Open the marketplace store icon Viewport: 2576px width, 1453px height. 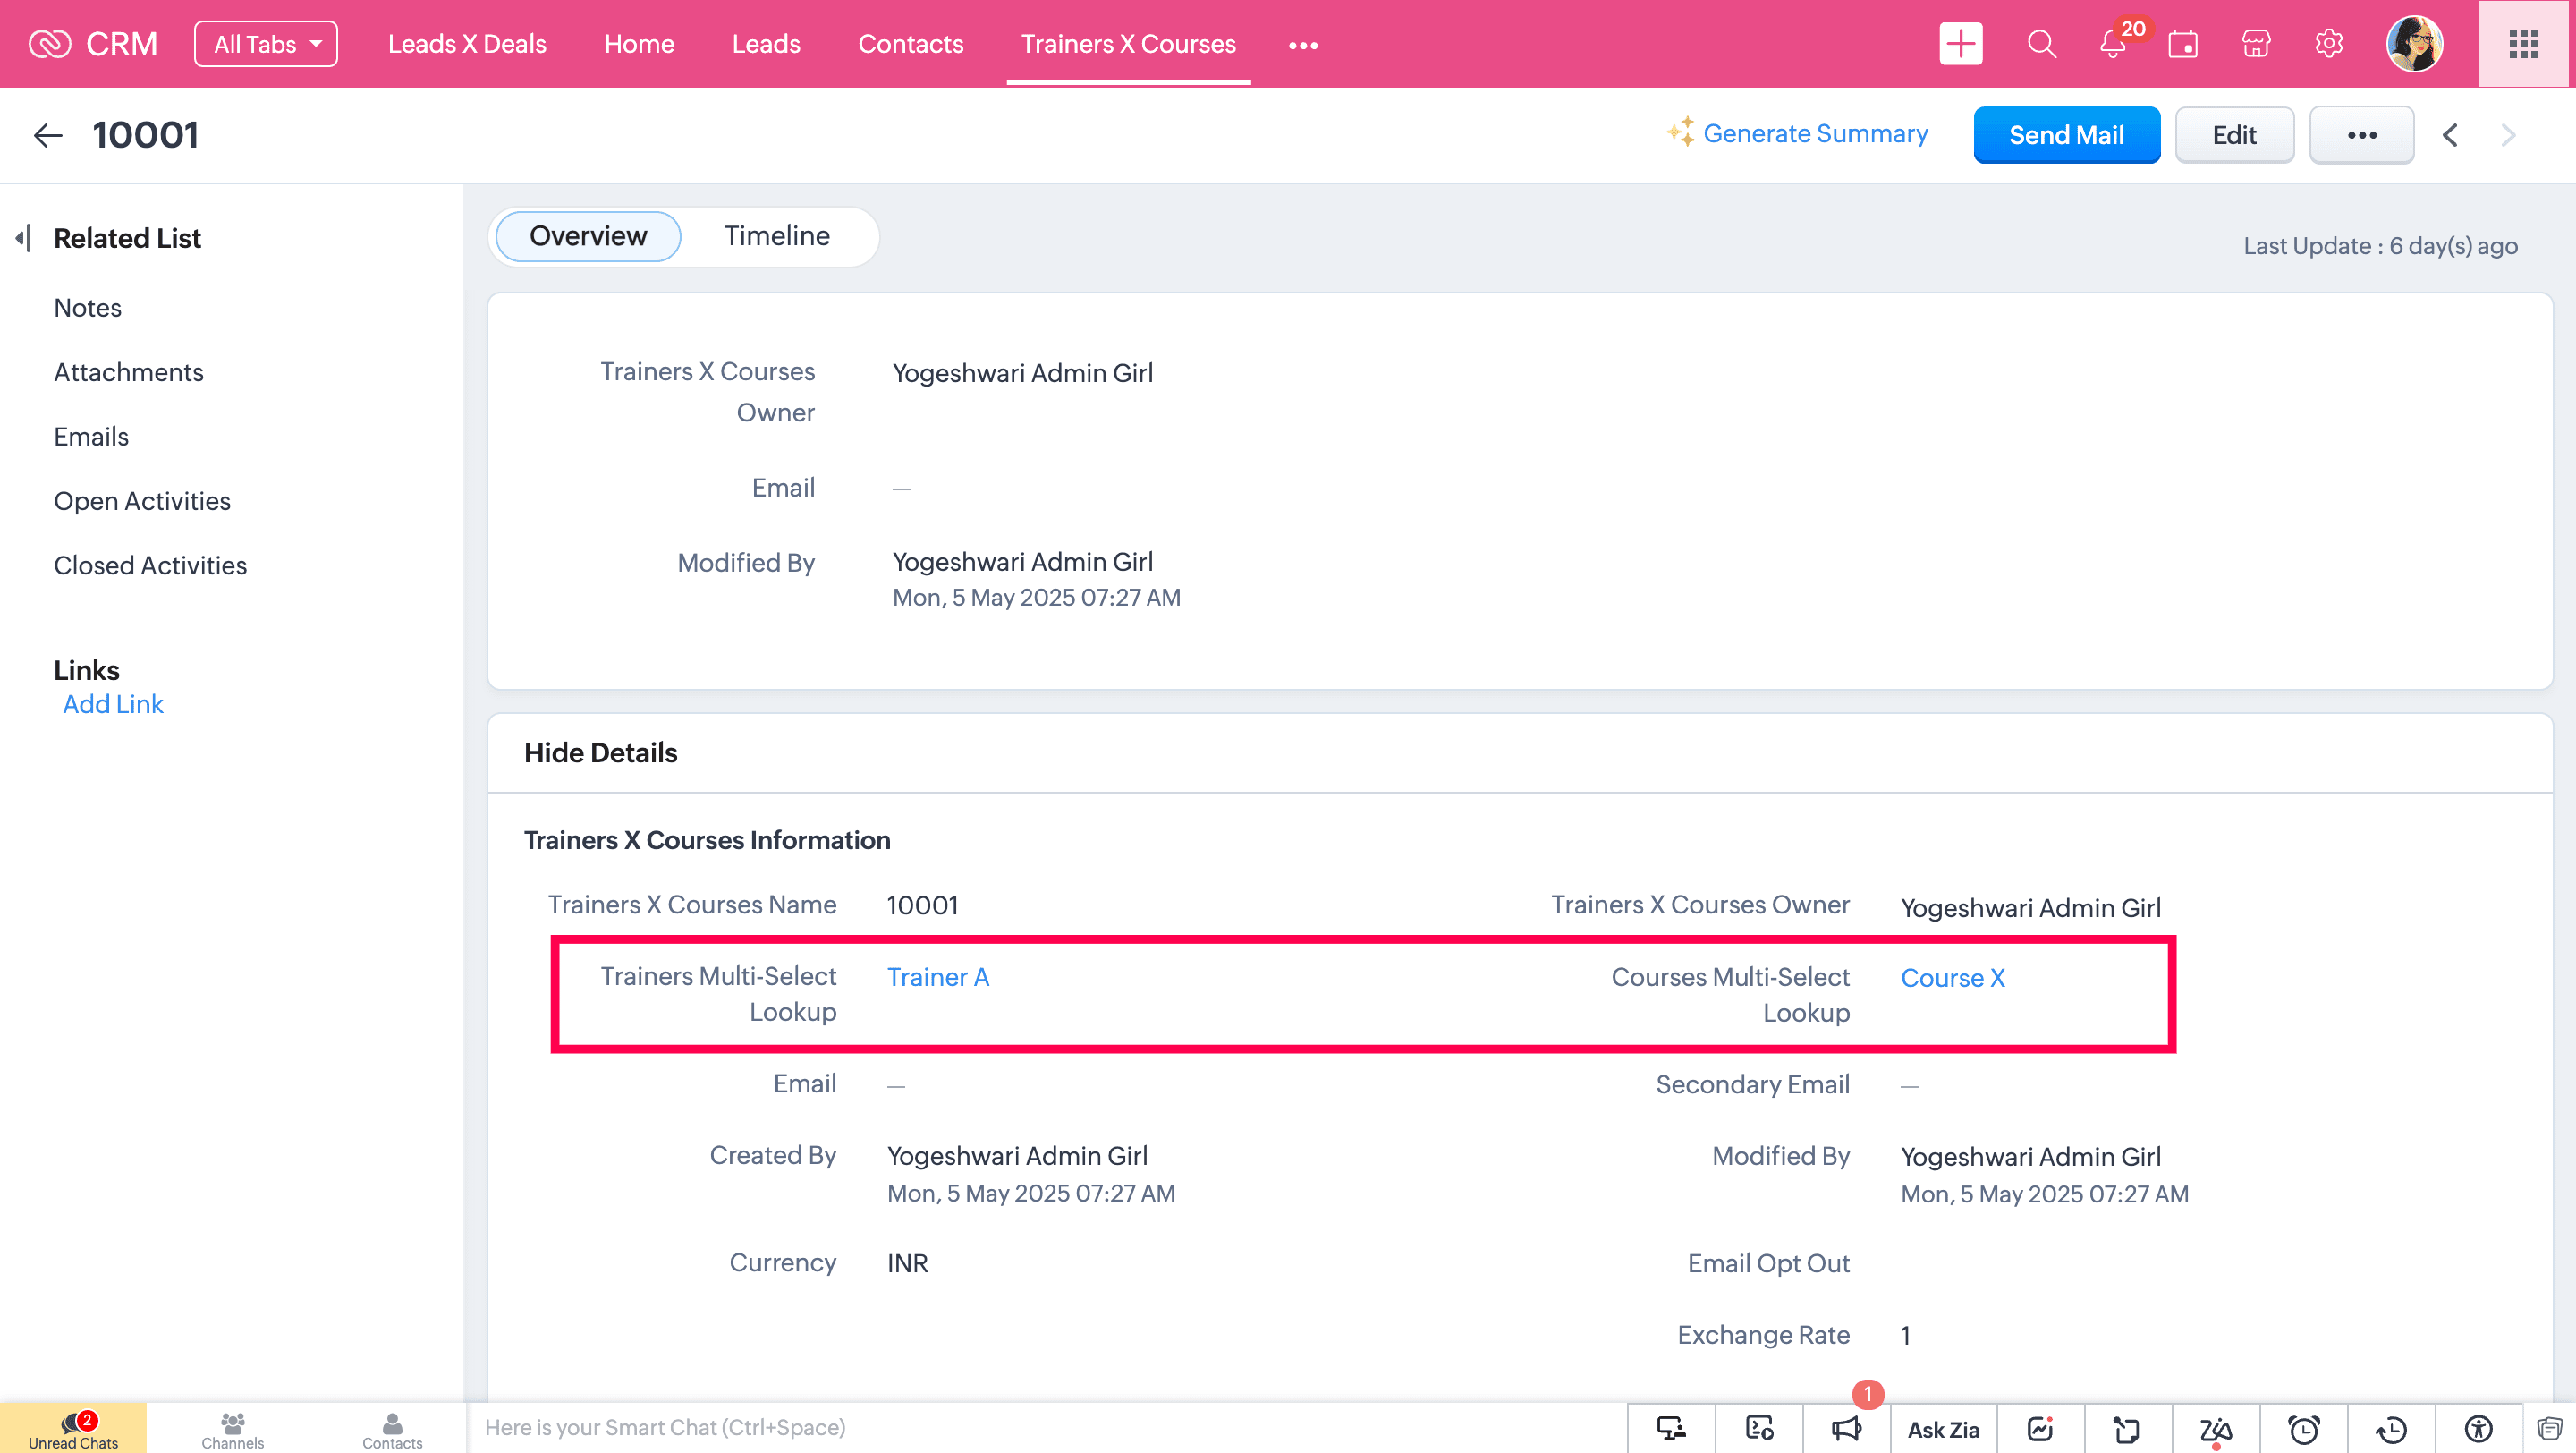[2256, 44]
